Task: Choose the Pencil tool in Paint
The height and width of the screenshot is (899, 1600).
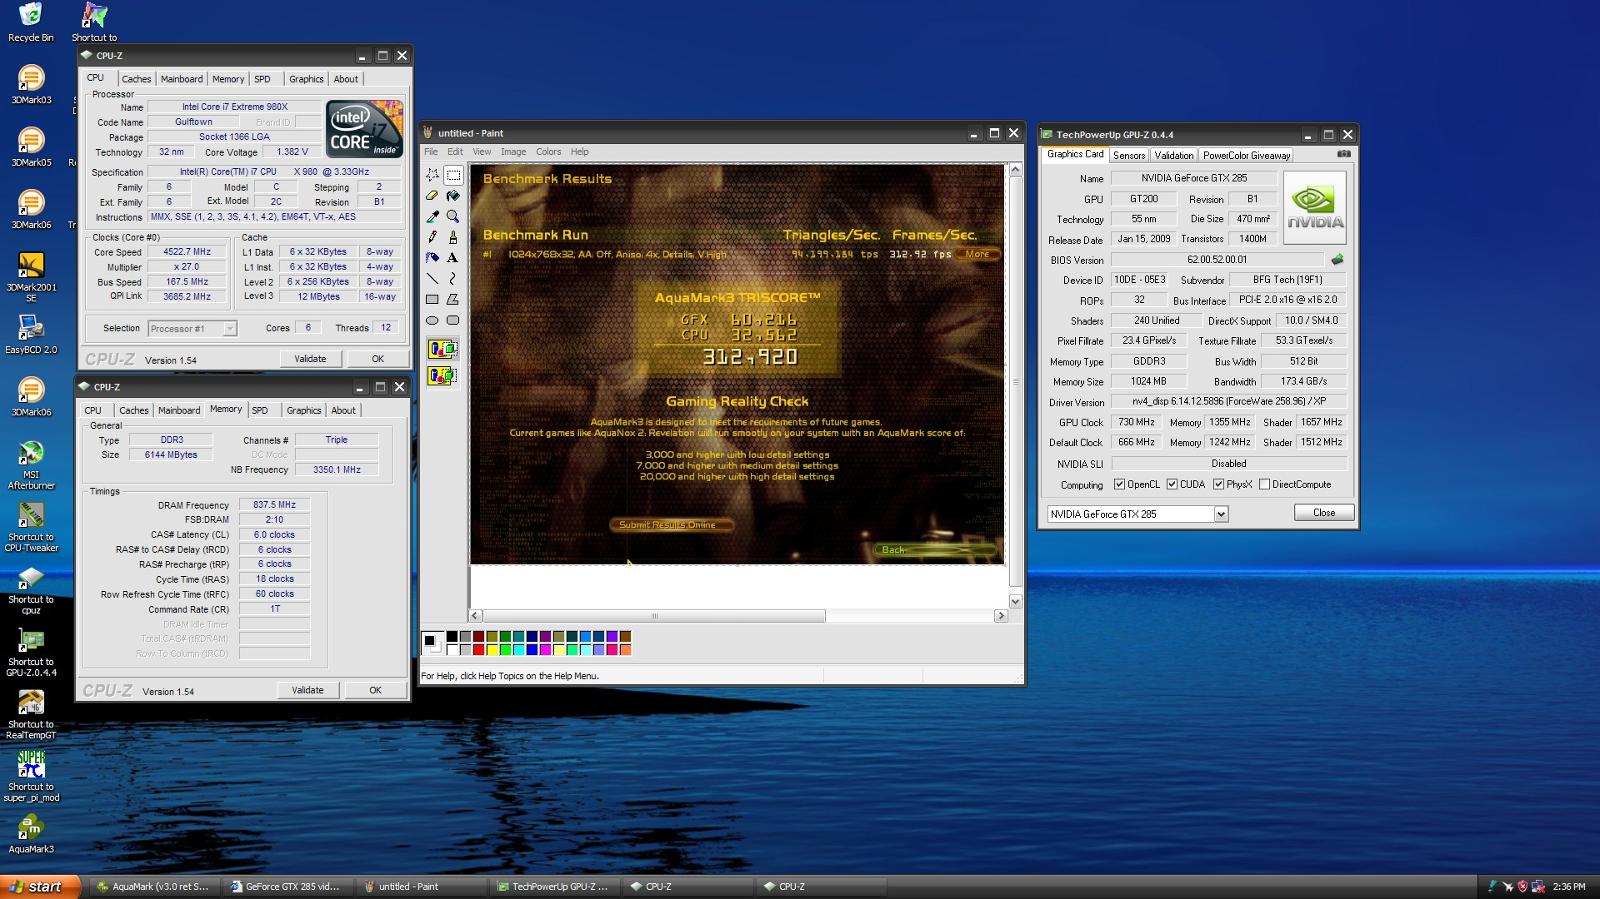Action: pos(432,237)
